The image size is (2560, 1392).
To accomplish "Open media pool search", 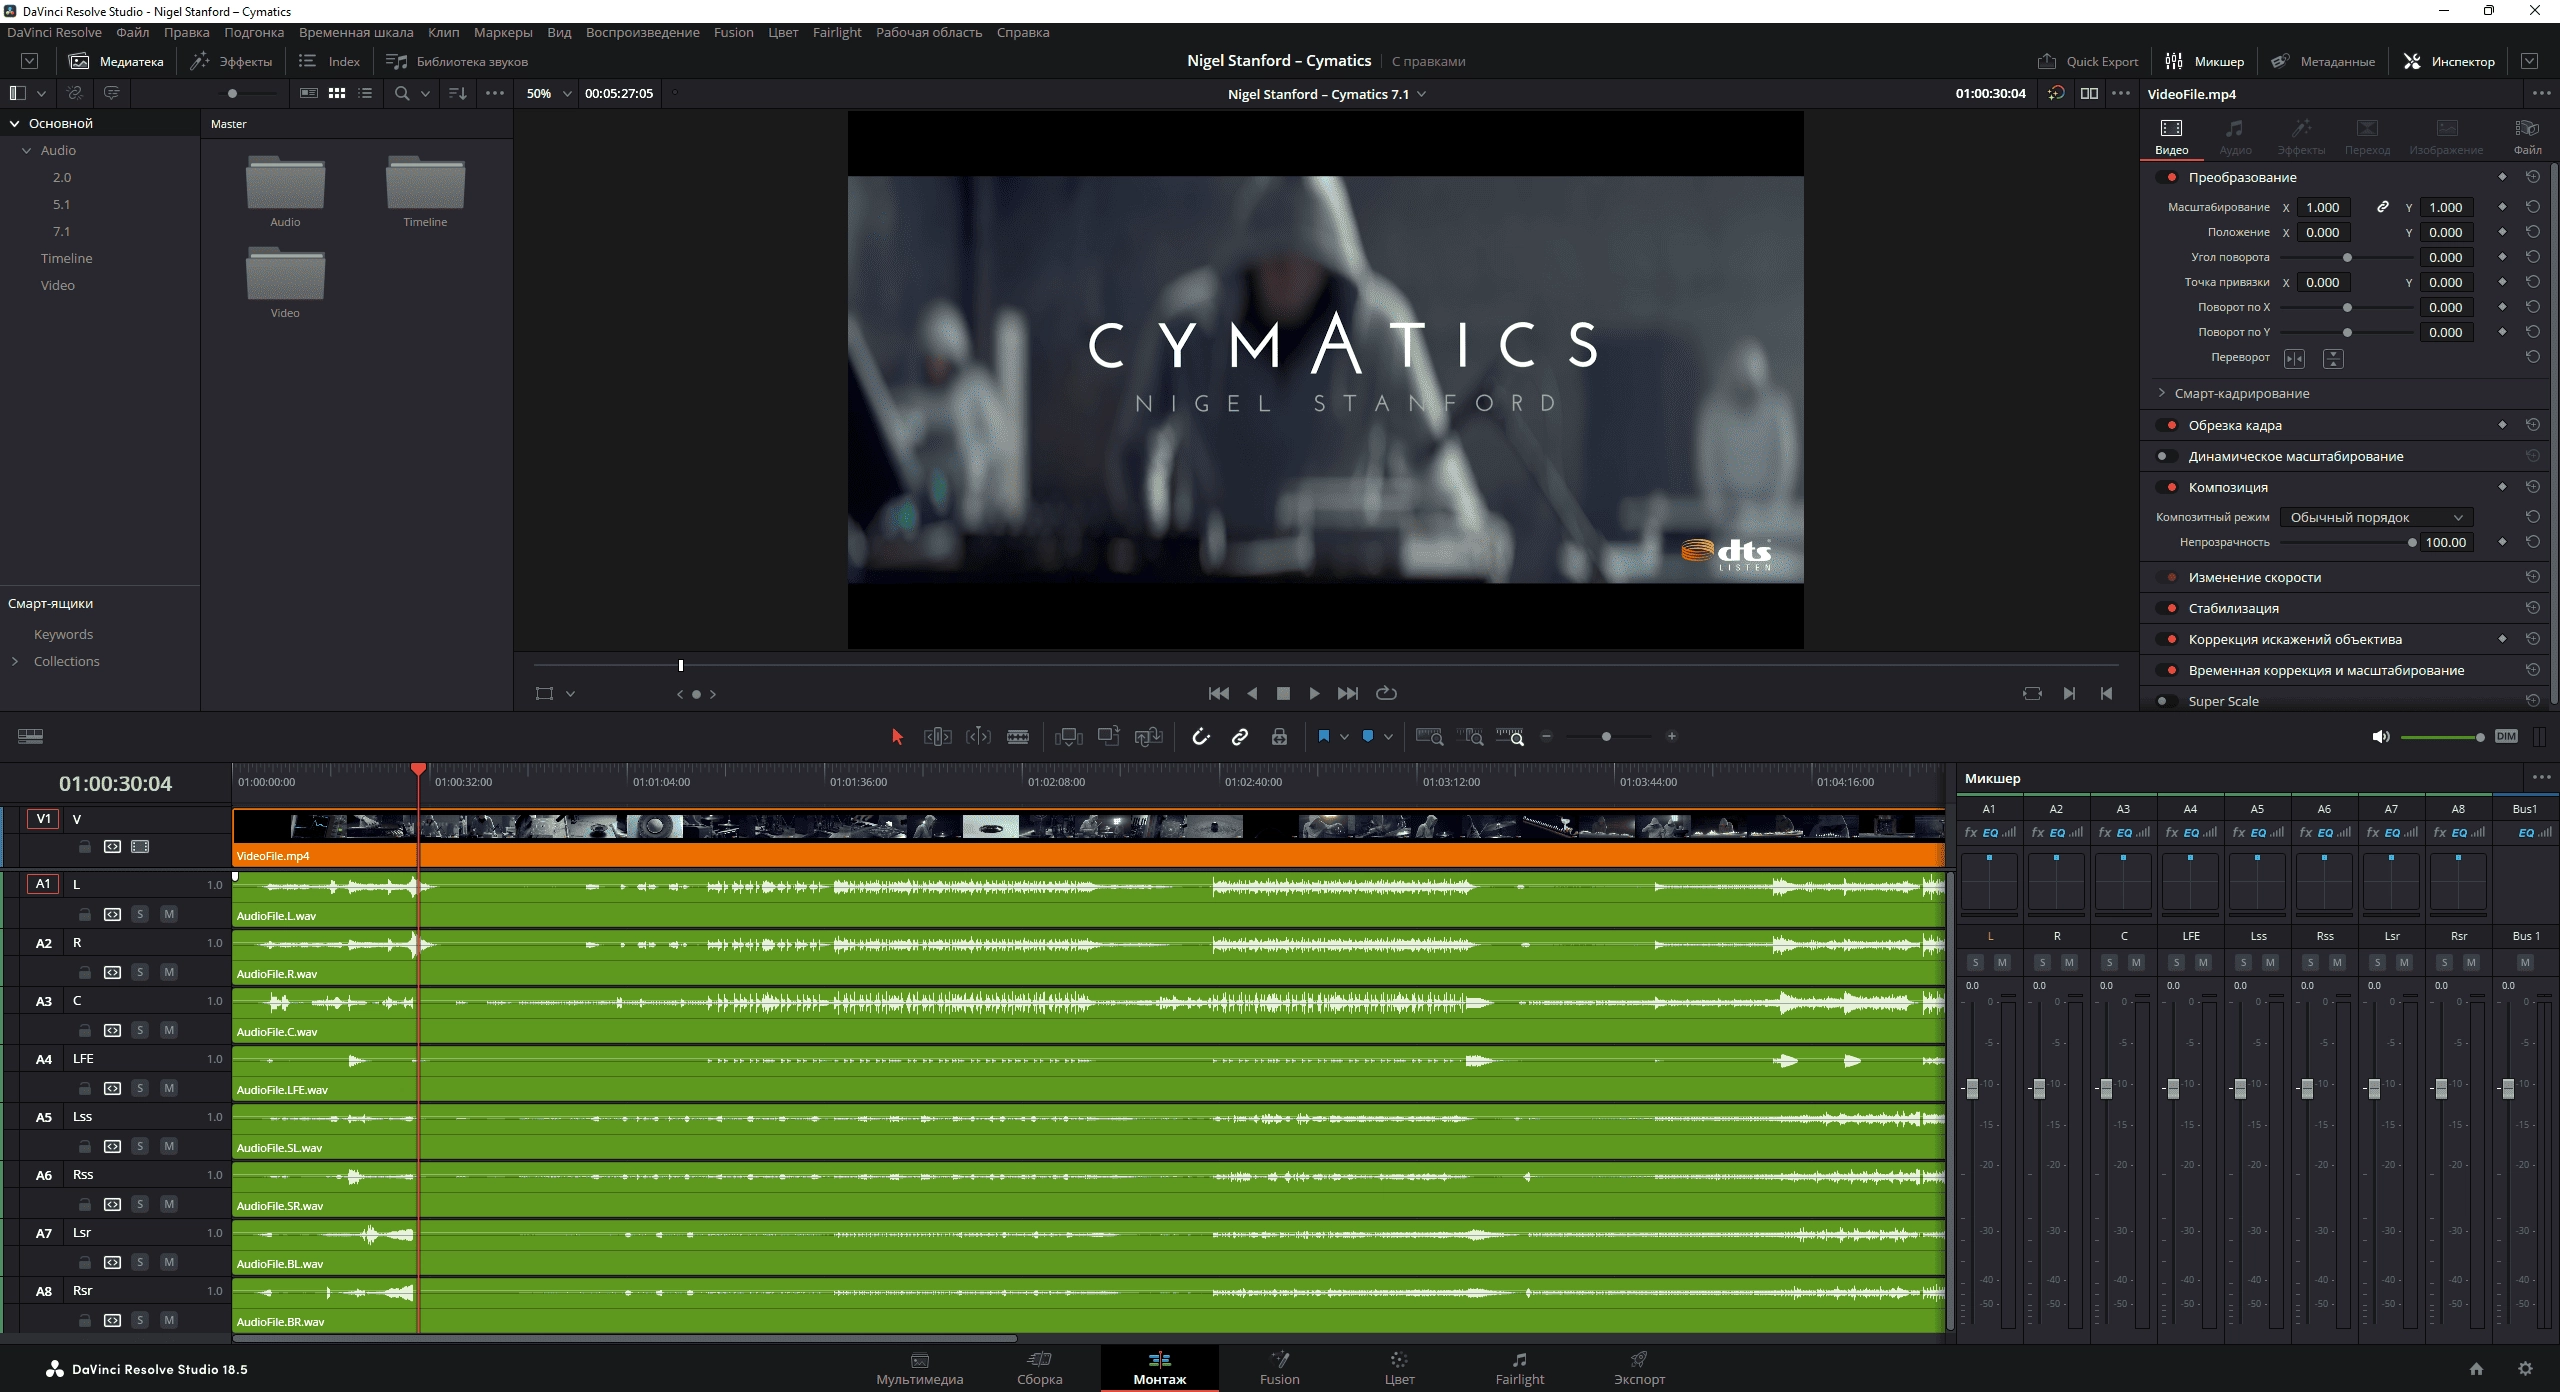I will click(402, 93).
